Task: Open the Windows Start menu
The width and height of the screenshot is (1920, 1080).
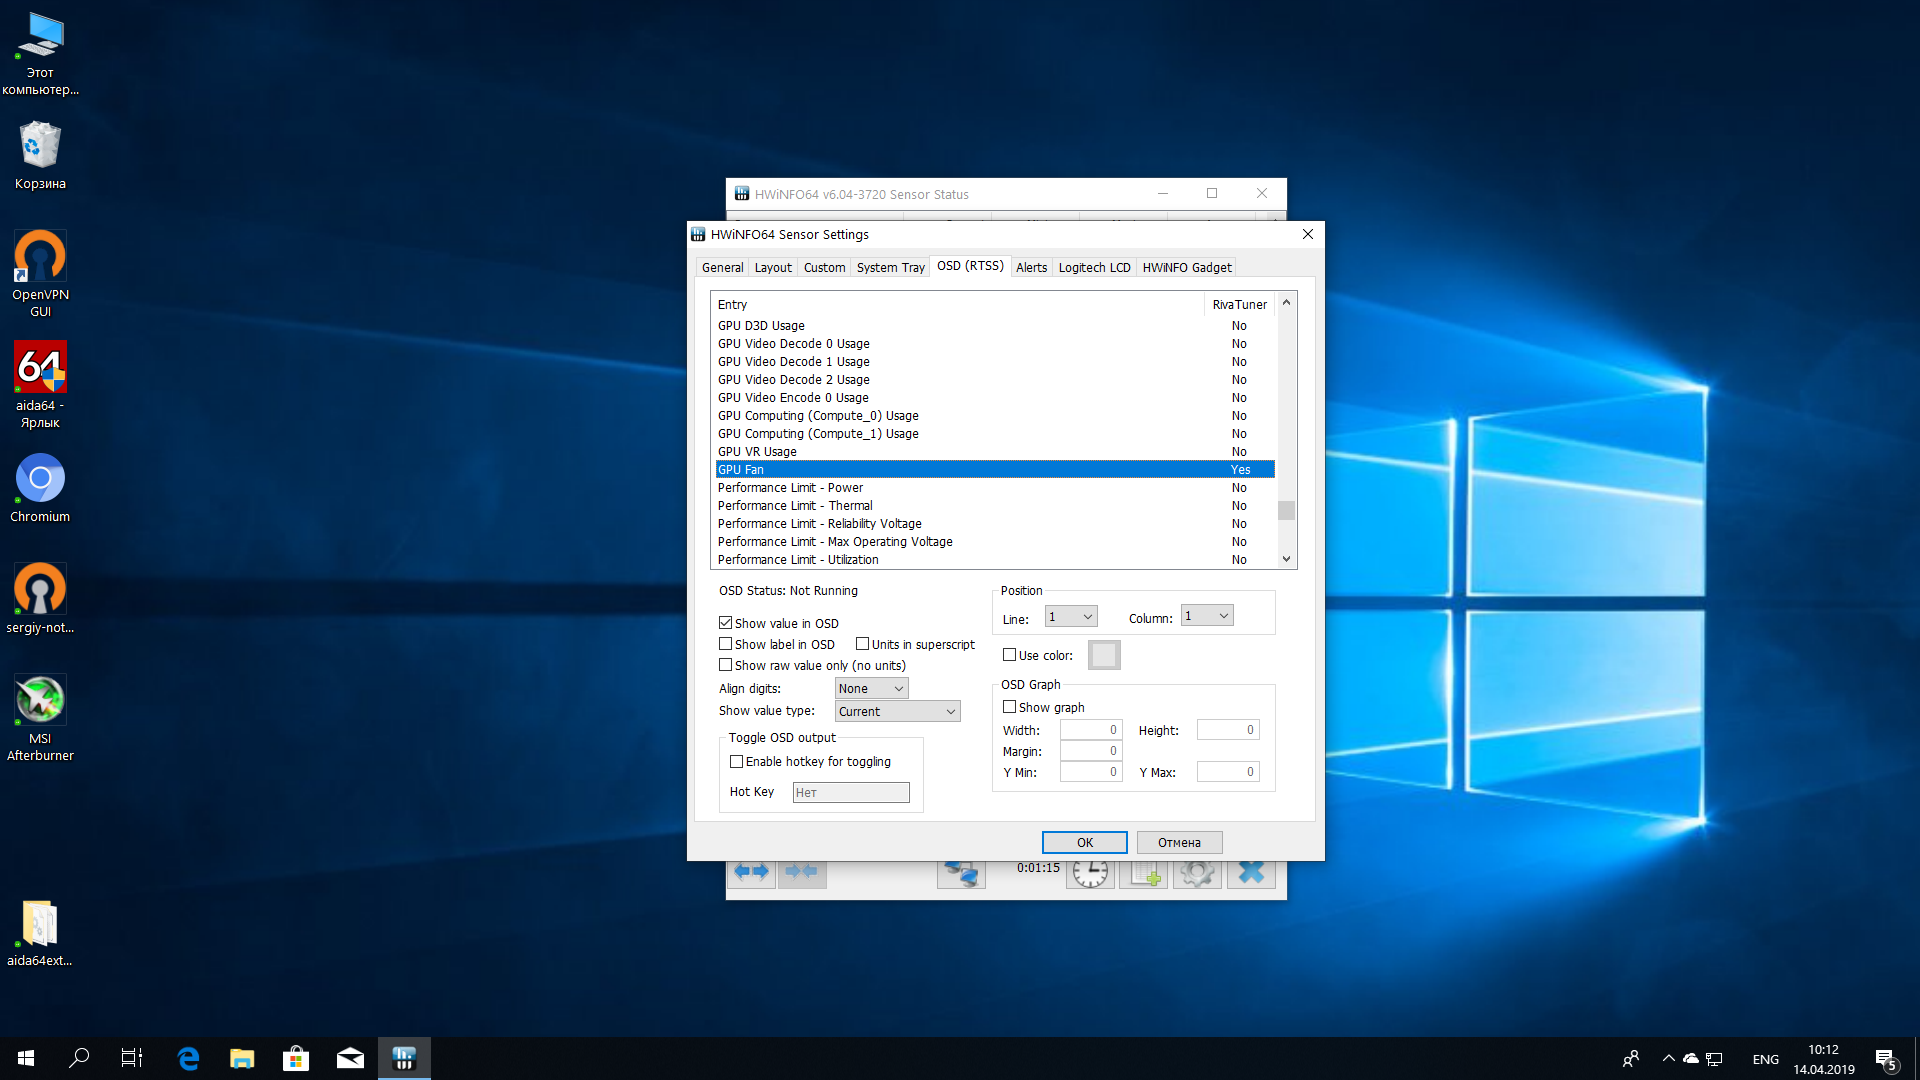Action: click(26, 1058)
